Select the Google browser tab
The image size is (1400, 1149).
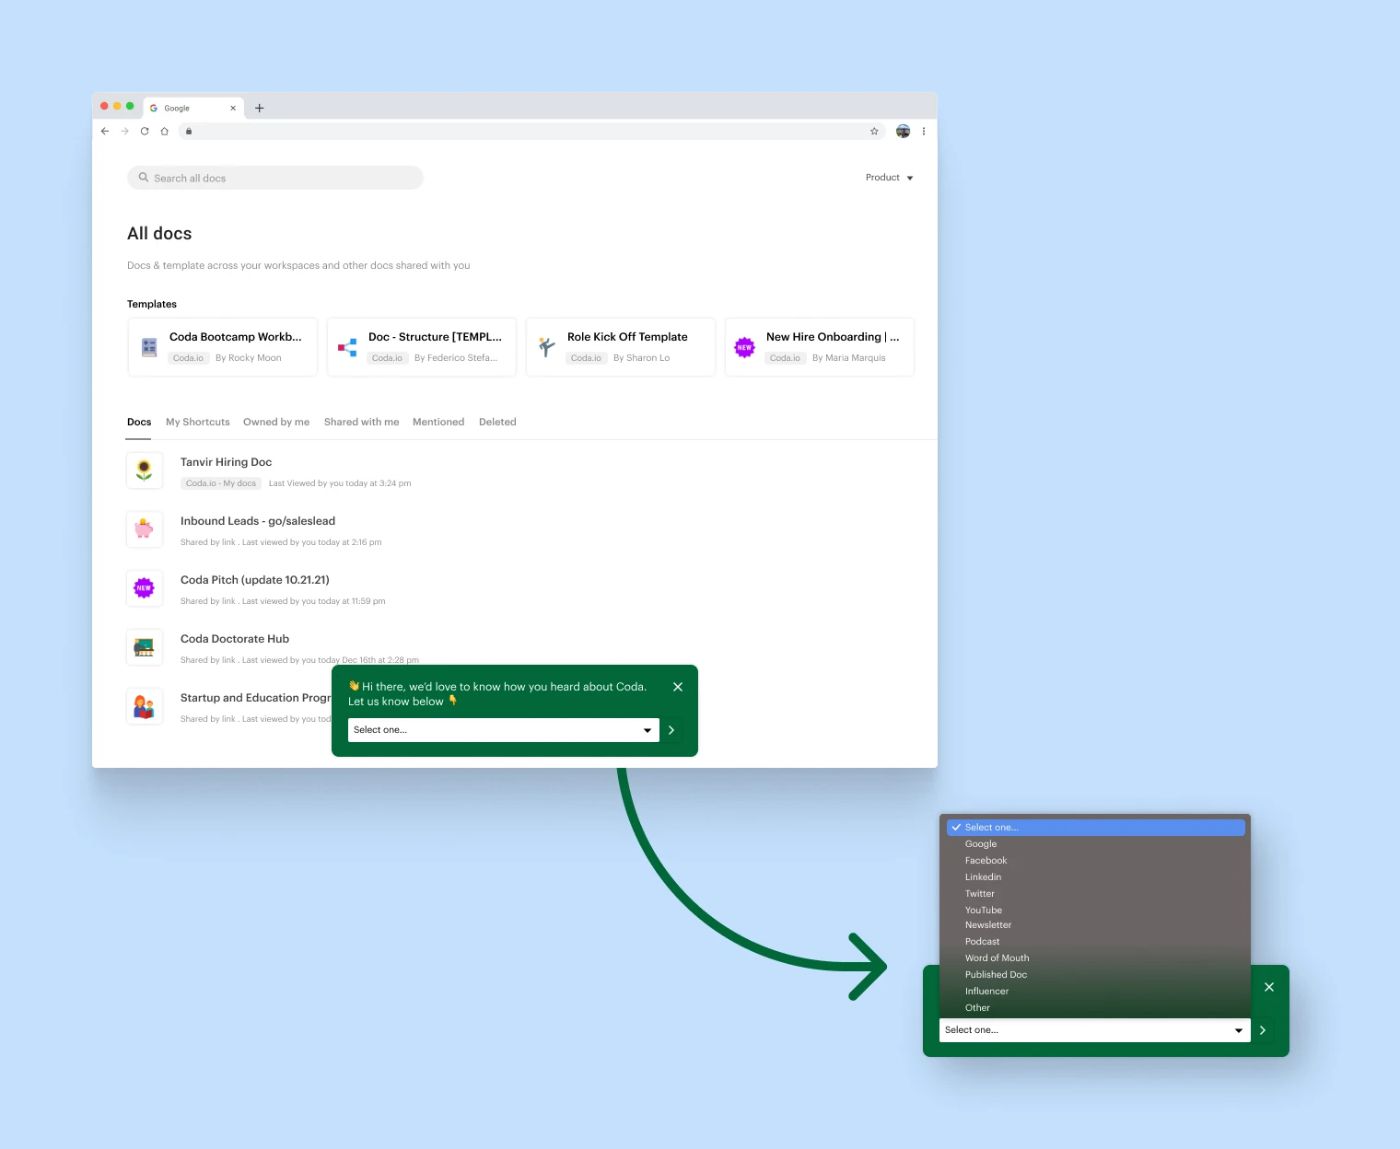point(193,108)
